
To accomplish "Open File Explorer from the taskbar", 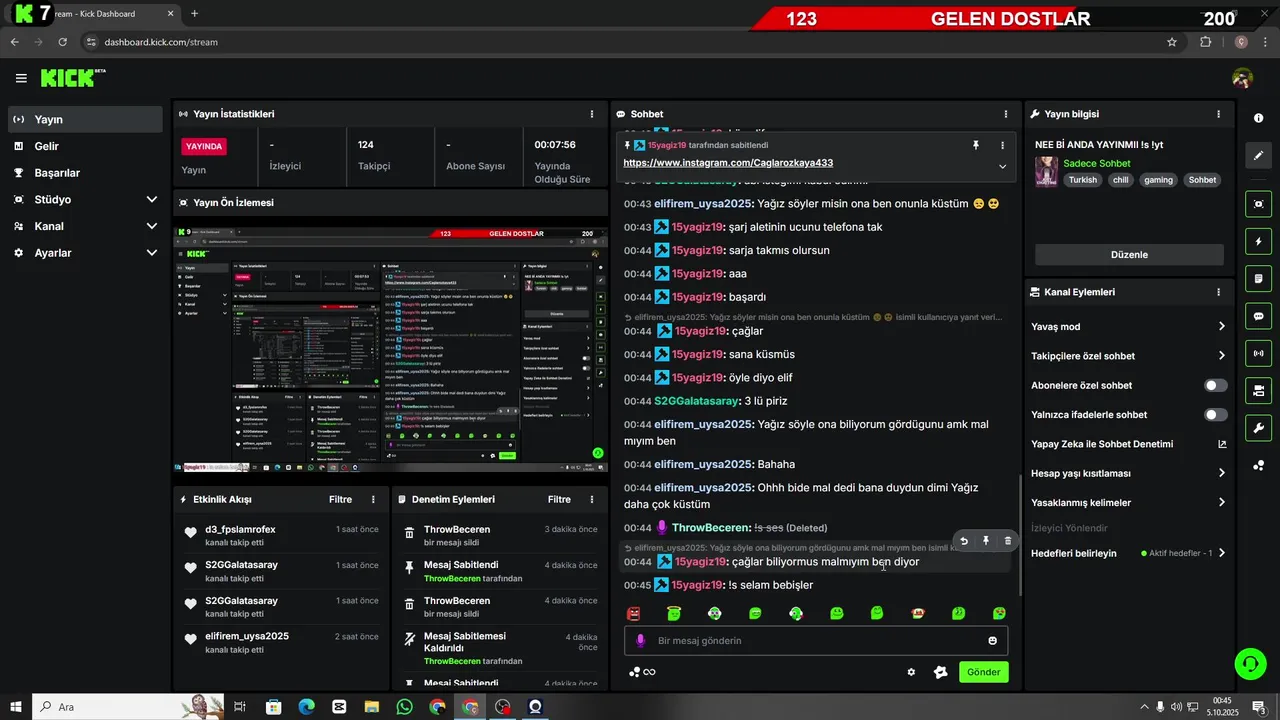I will 371,707.
